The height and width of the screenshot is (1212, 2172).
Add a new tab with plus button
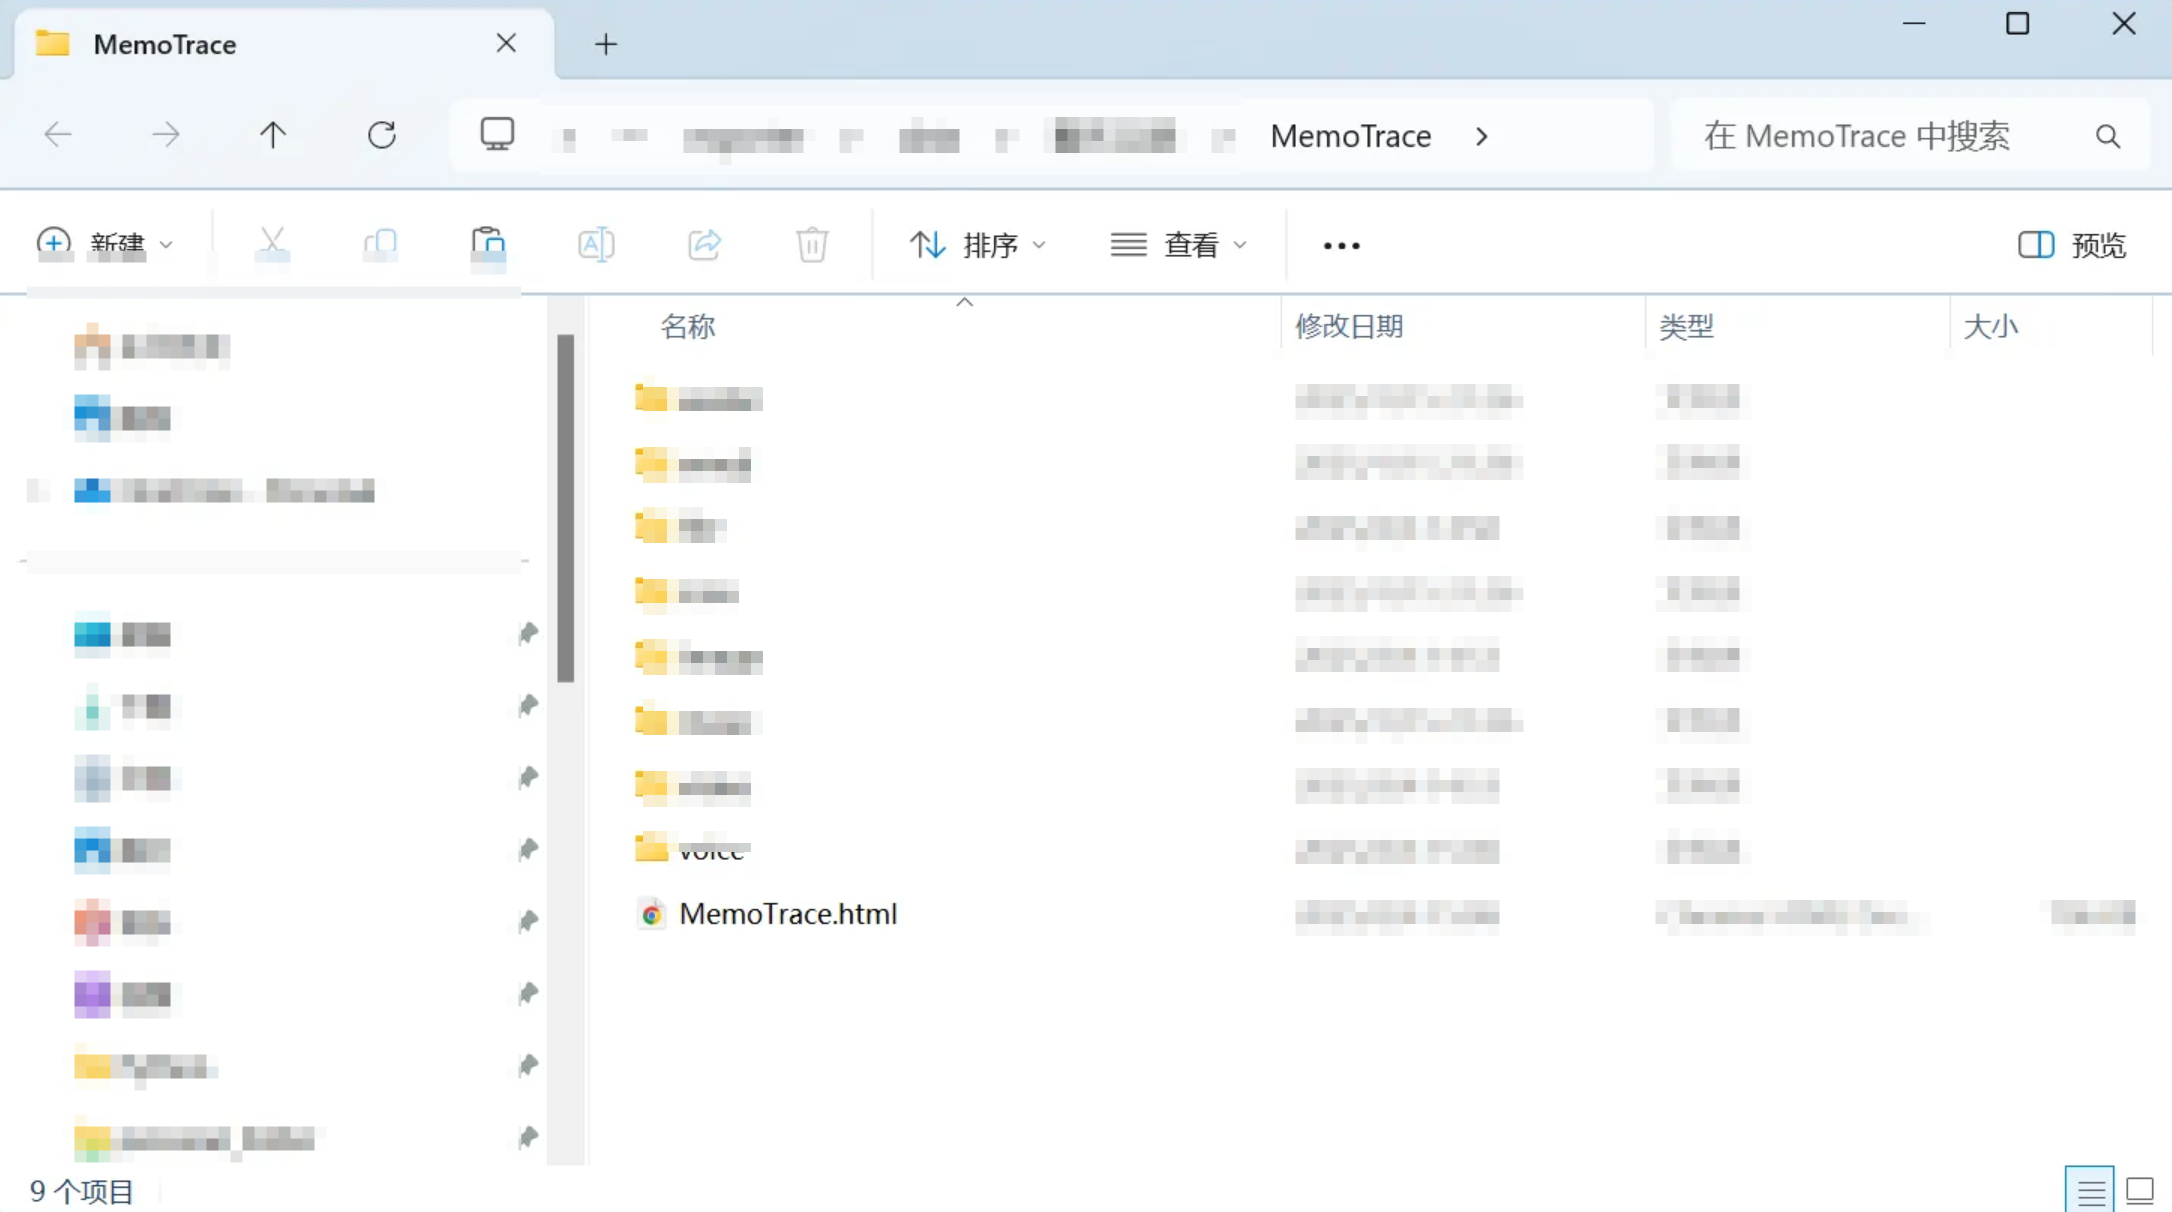pyautogui.click(x=606, y=44)
